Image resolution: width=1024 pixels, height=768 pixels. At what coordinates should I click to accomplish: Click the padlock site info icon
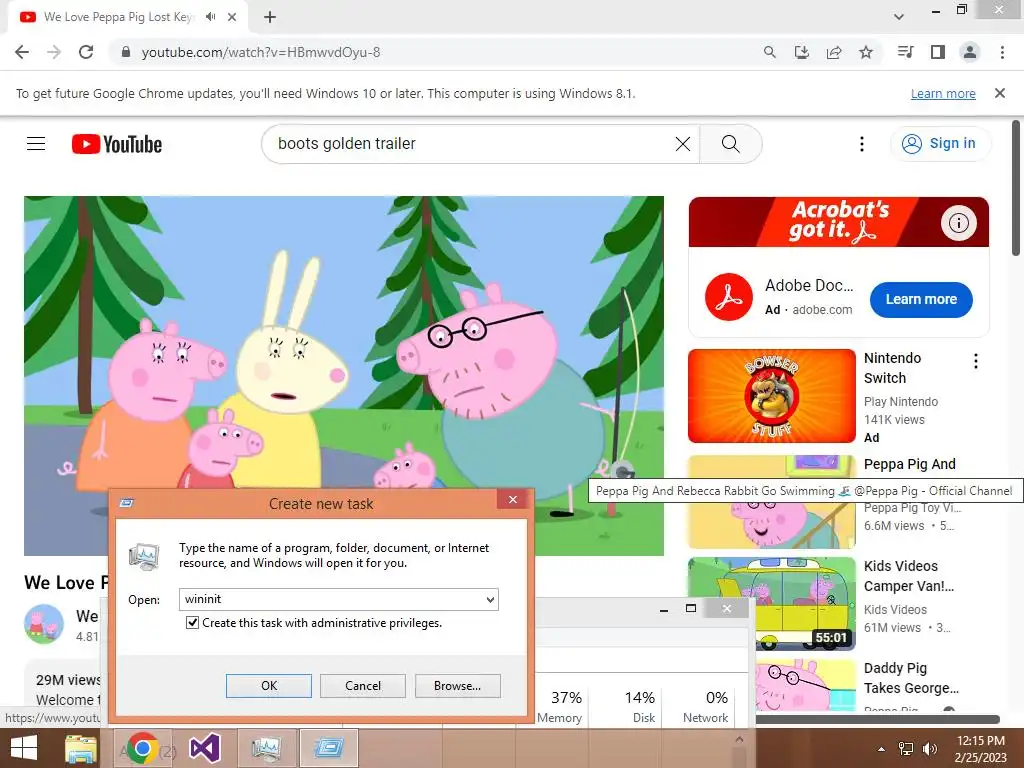click(126, 52)
